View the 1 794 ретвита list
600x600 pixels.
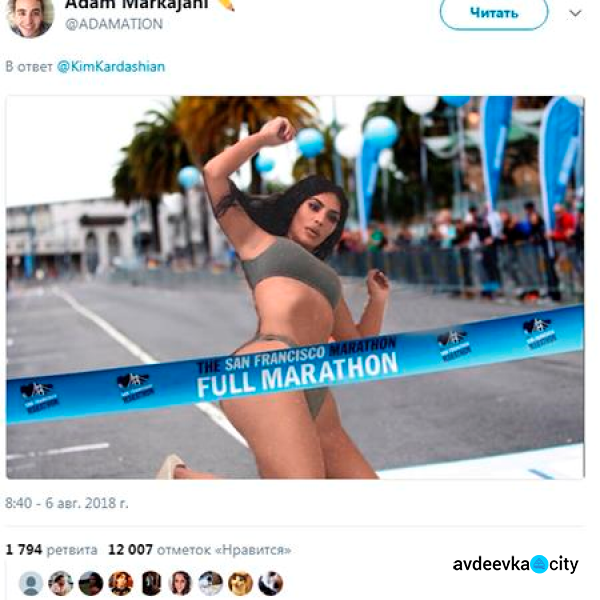point(52,550)
